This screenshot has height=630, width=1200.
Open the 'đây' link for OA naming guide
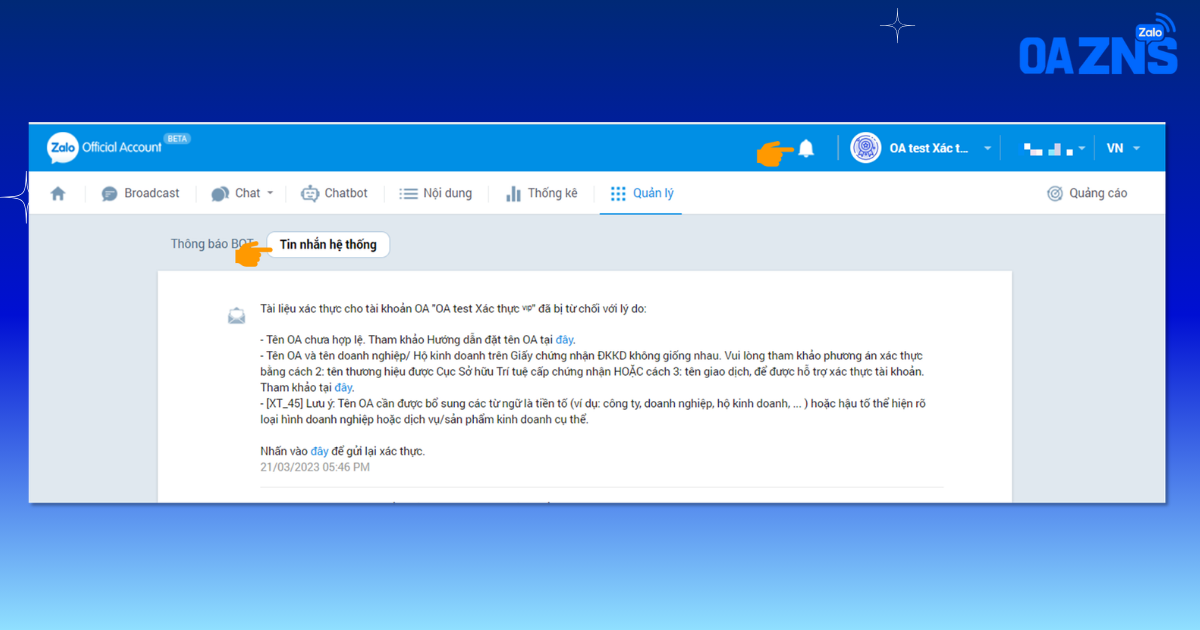point(565,340)
